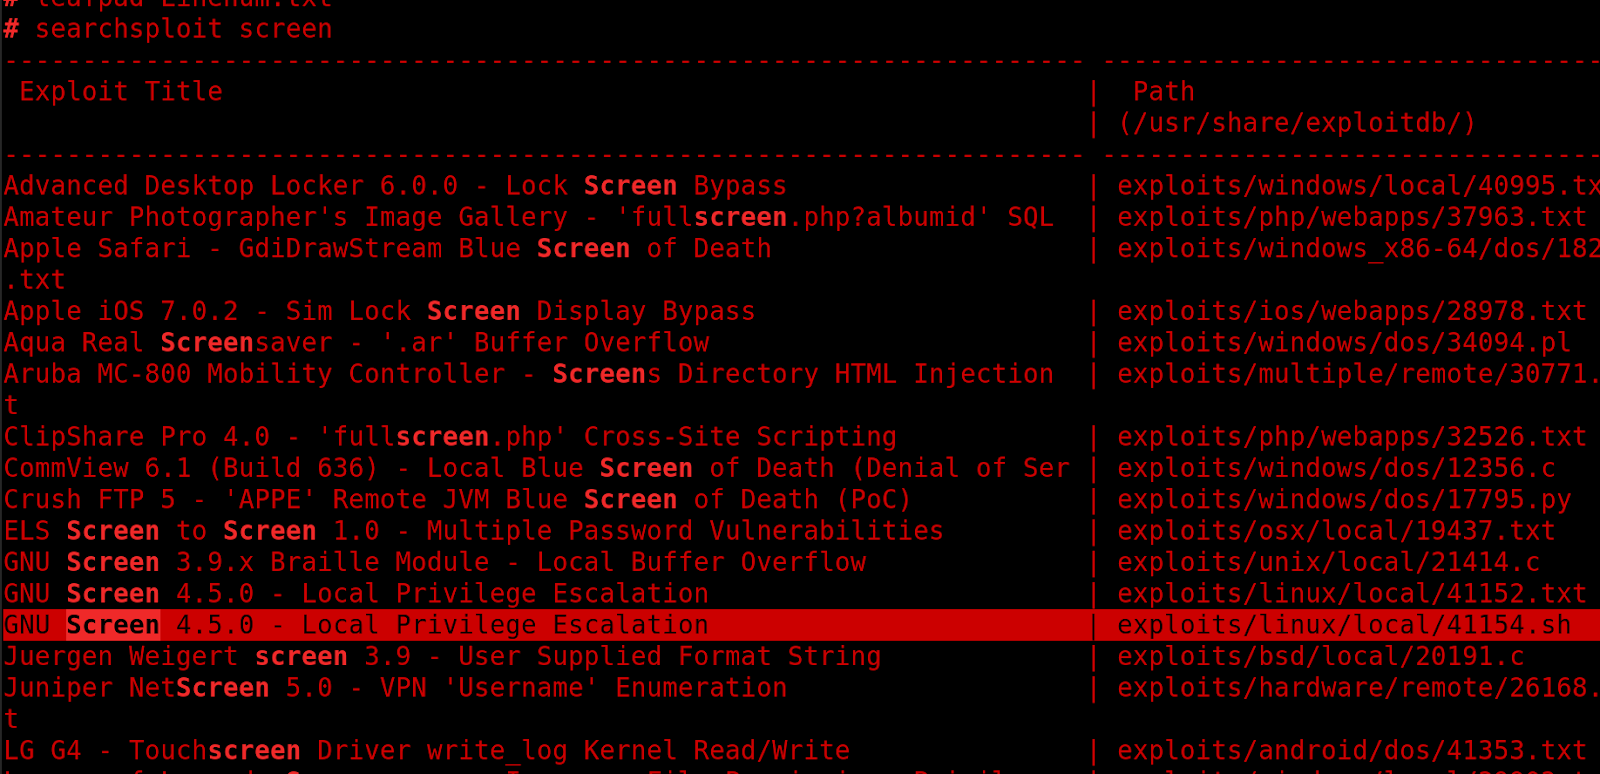
Task: Select the path exploits/linux/local/41154.sh
Action: (1343, 625)
